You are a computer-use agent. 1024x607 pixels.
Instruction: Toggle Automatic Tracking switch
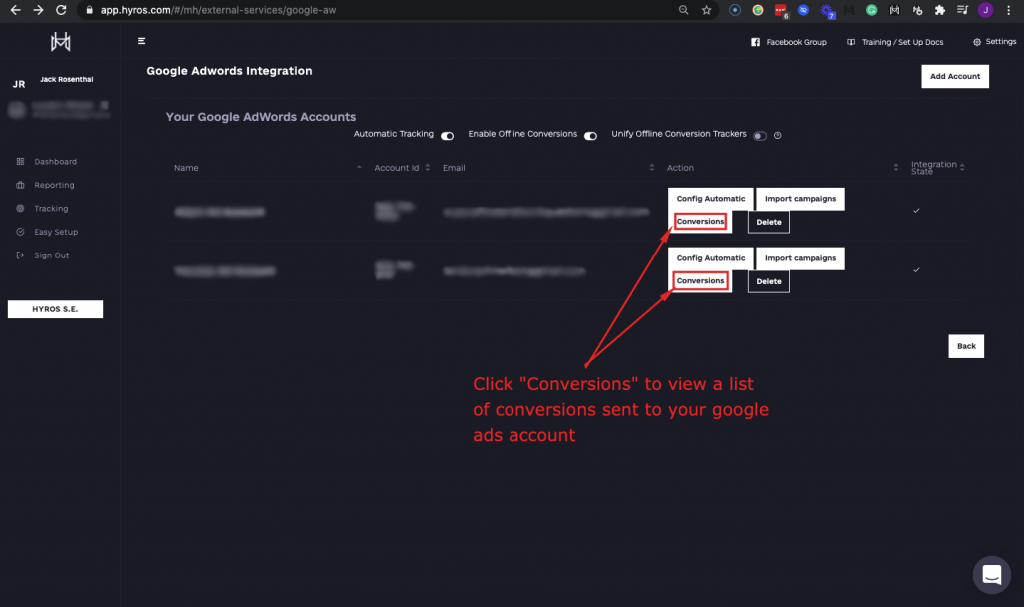click(447, 136)
